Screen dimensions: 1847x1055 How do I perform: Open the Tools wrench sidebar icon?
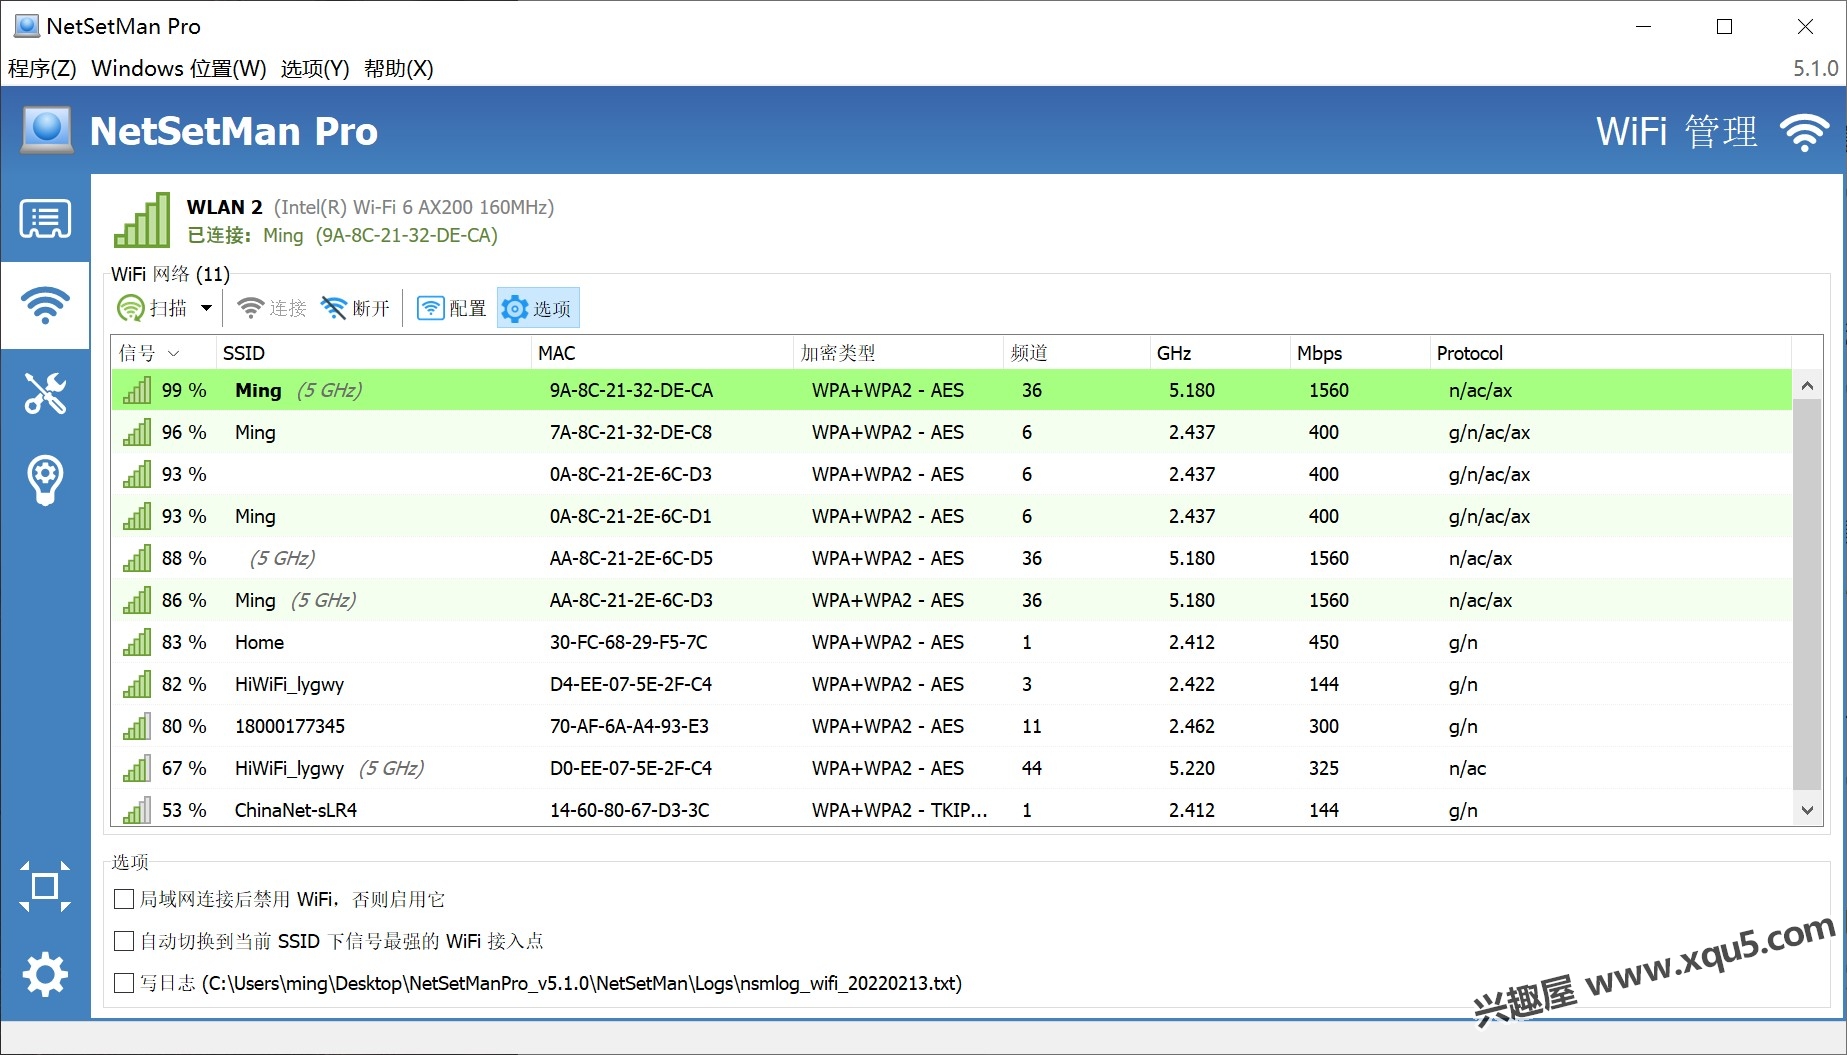[45, 393]
